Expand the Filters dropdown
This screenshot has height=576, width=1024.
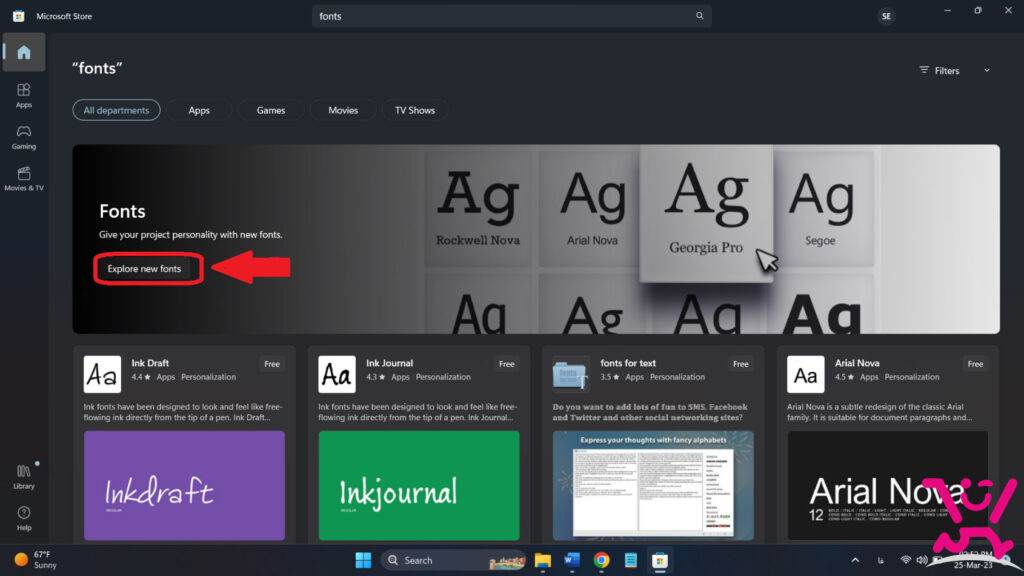point(955,71)
